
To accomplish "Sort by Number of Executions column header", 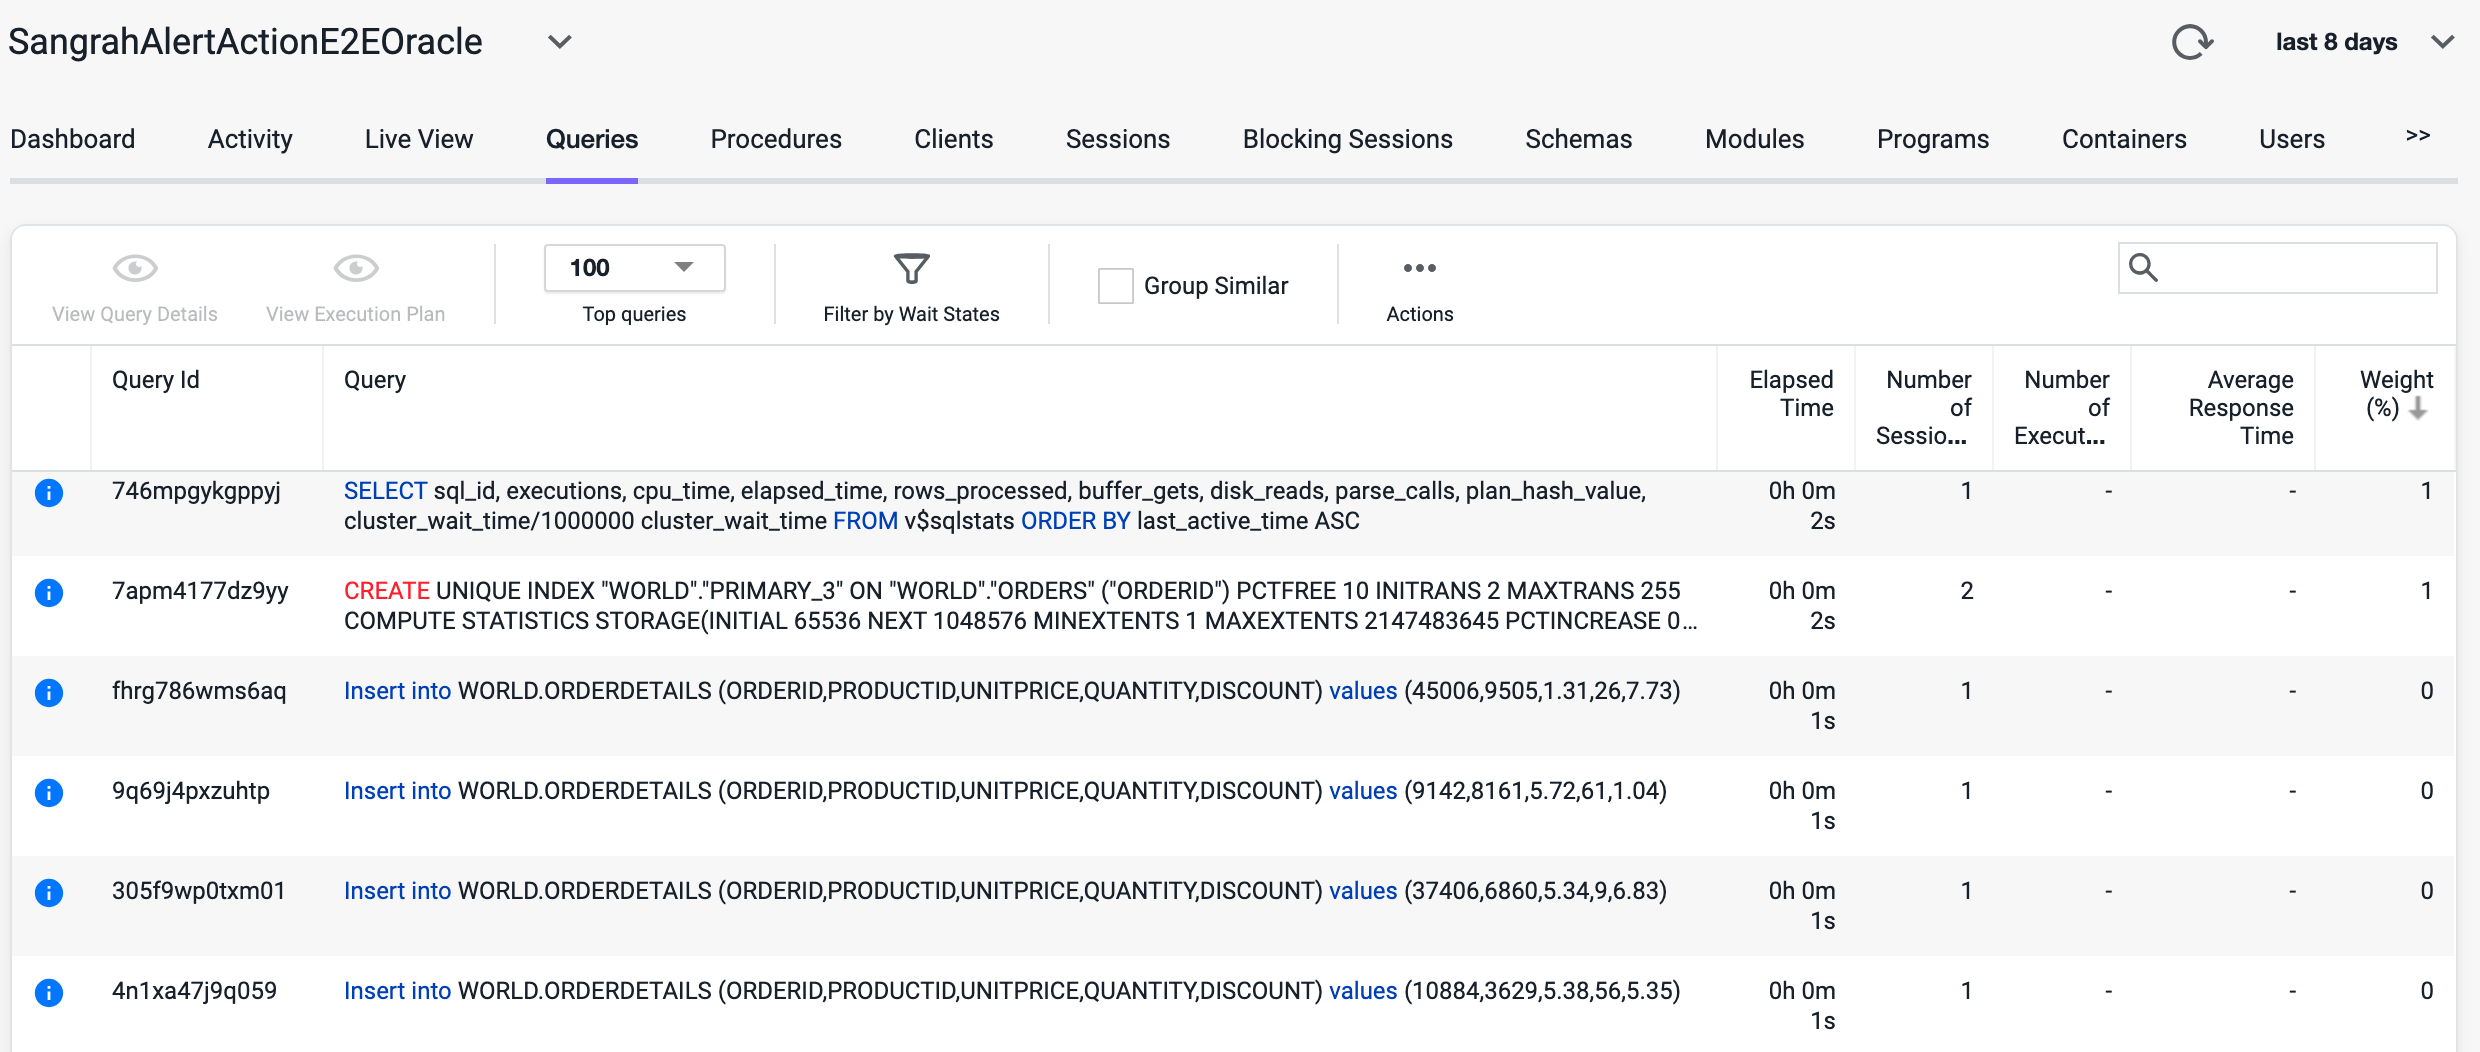I will (2062, 408).
